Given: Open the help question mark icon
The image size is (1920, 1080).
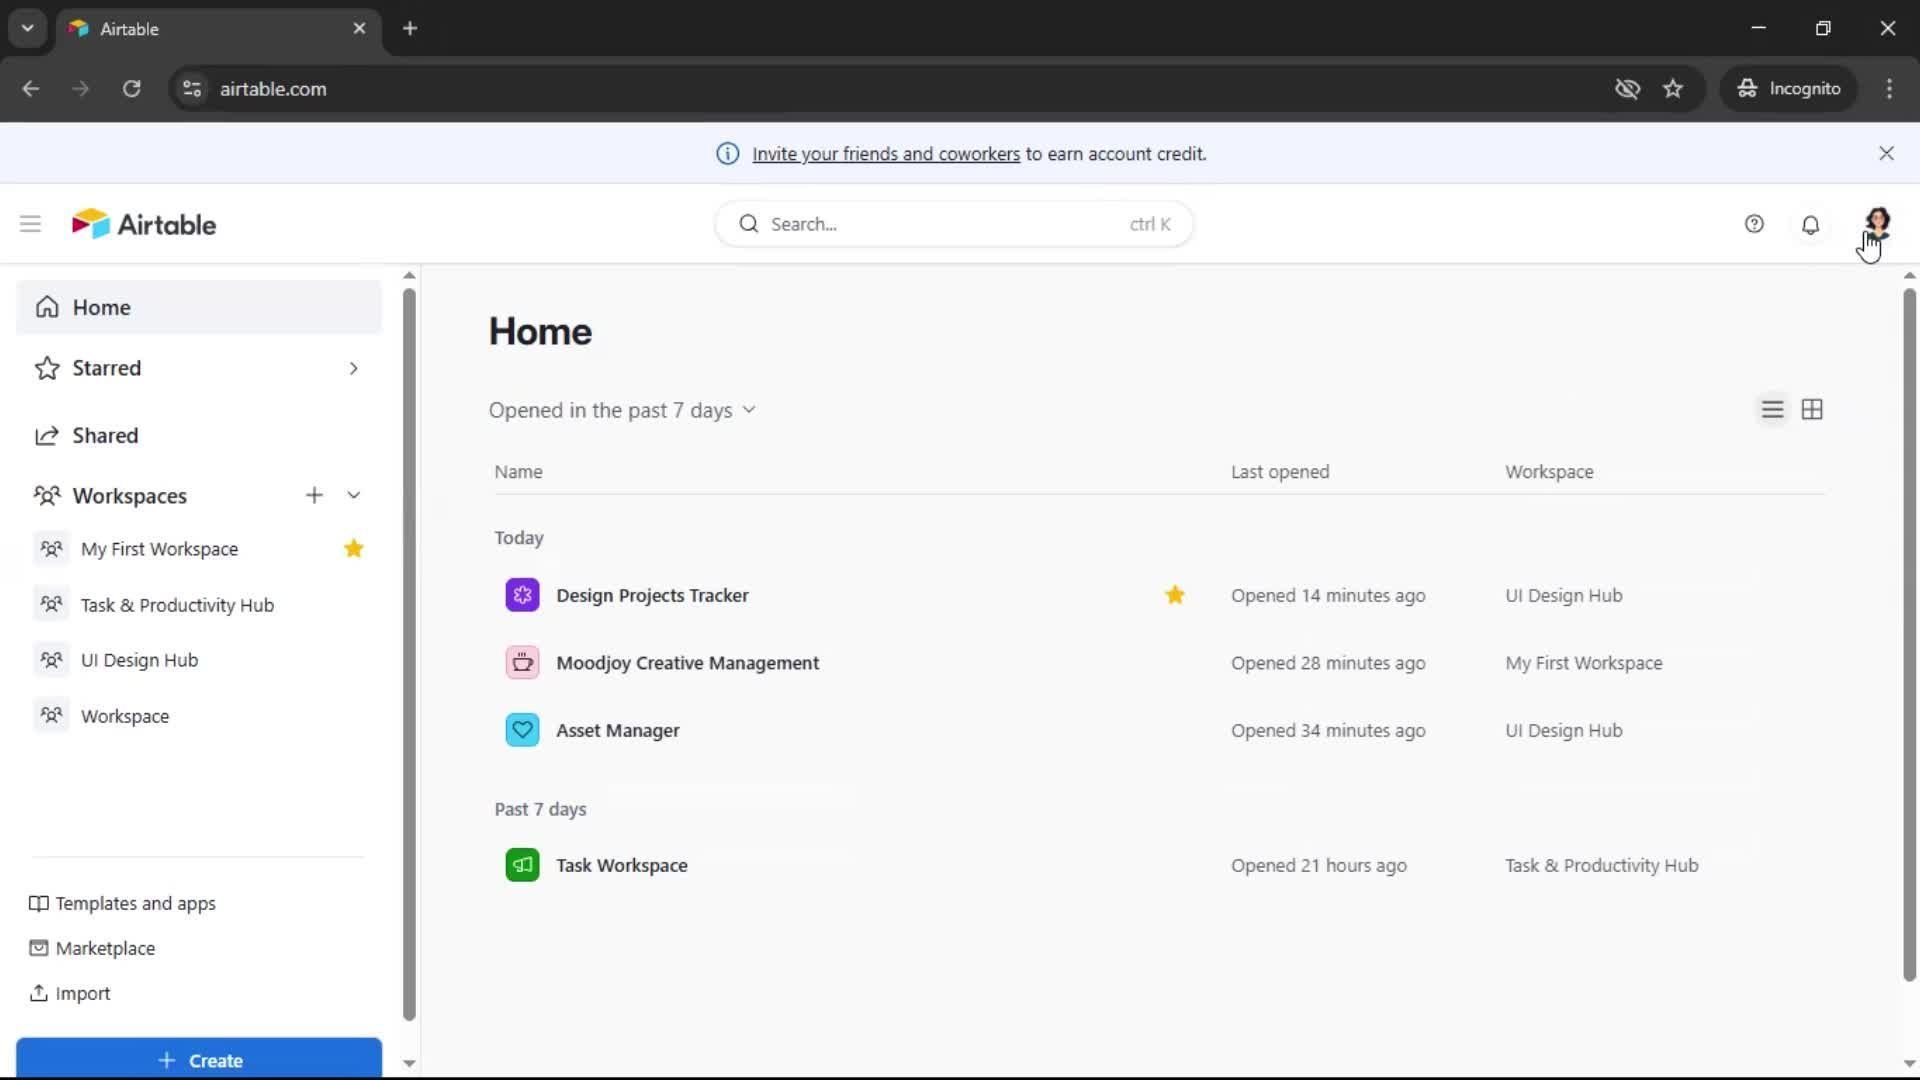Looking at the screenshot, I should [x=1754, y=224].
